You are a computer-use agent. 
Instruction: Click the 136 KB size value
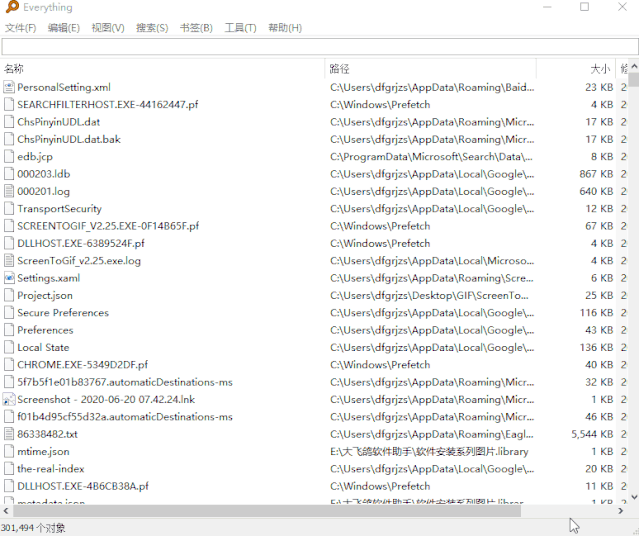(x=596, y=347)
